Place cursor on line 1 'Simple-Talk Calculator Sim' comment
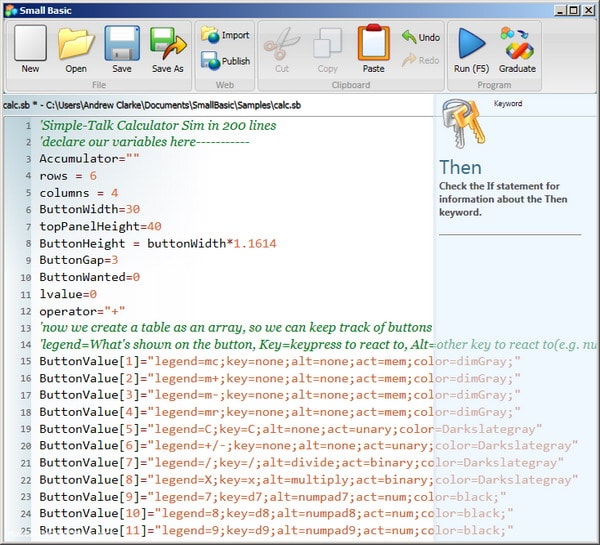This screenshot has height=545, width=600. 158,125
